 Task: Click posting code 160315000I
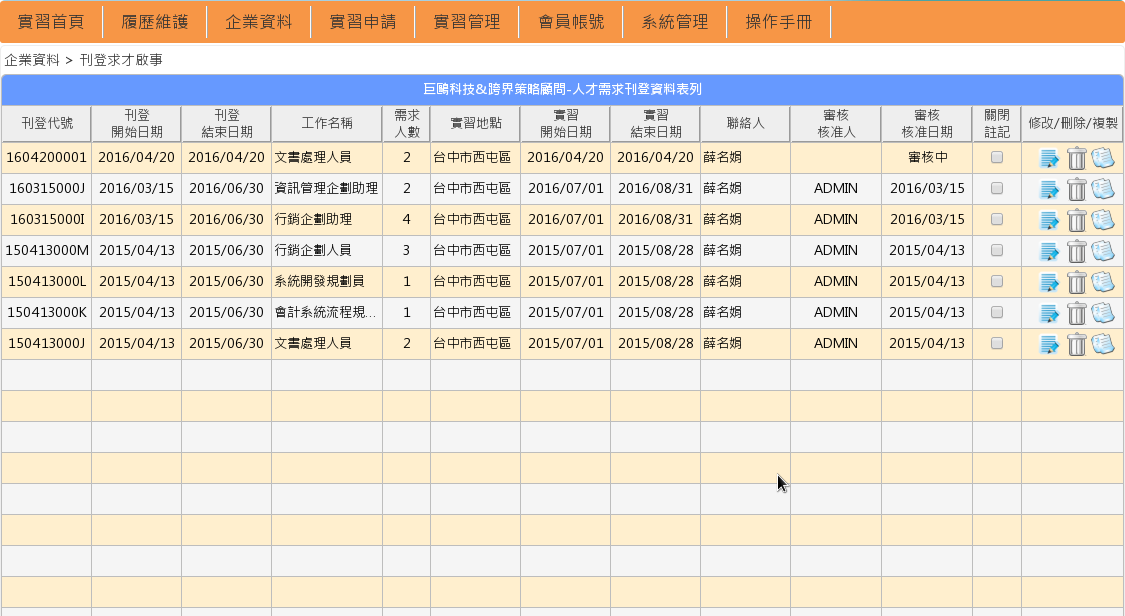tap(47, 219)
